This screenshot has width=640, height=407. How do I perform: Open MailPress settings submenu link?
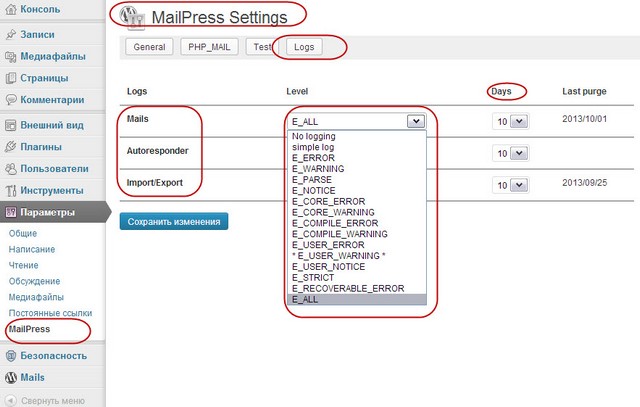tap(29, 329)
